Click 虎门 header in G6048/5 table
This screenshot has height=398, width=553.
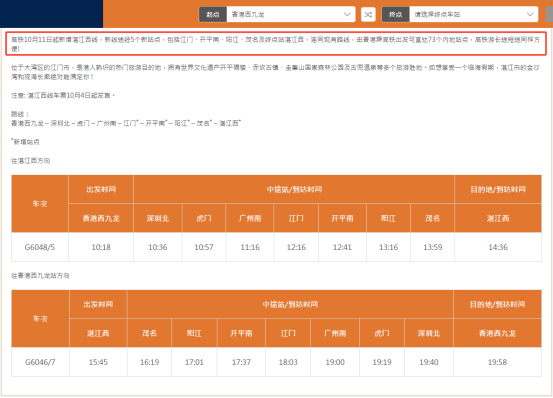point(204,218)
